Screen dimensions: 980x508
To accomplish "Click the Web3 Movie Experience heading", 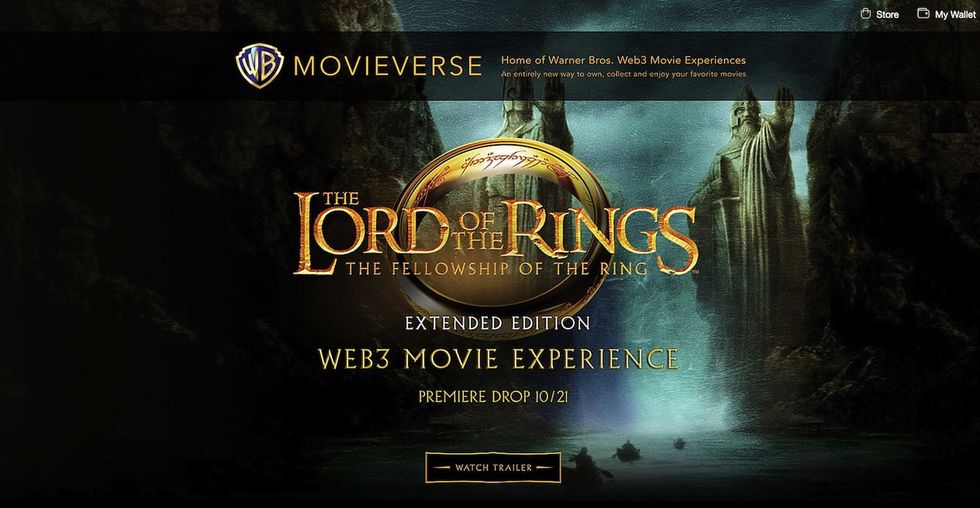I will (x=498, y=359).
